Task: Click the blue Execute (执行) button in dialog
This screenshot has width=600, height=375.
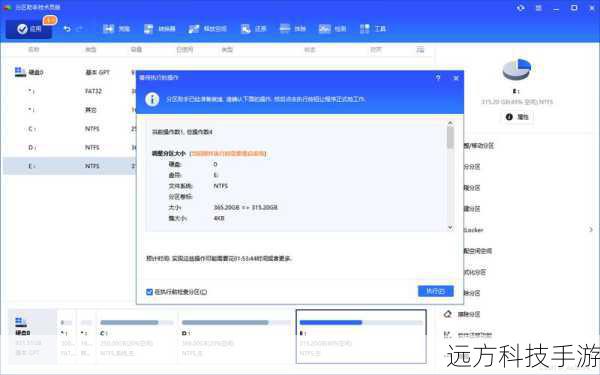Action: tap(435, 291)
